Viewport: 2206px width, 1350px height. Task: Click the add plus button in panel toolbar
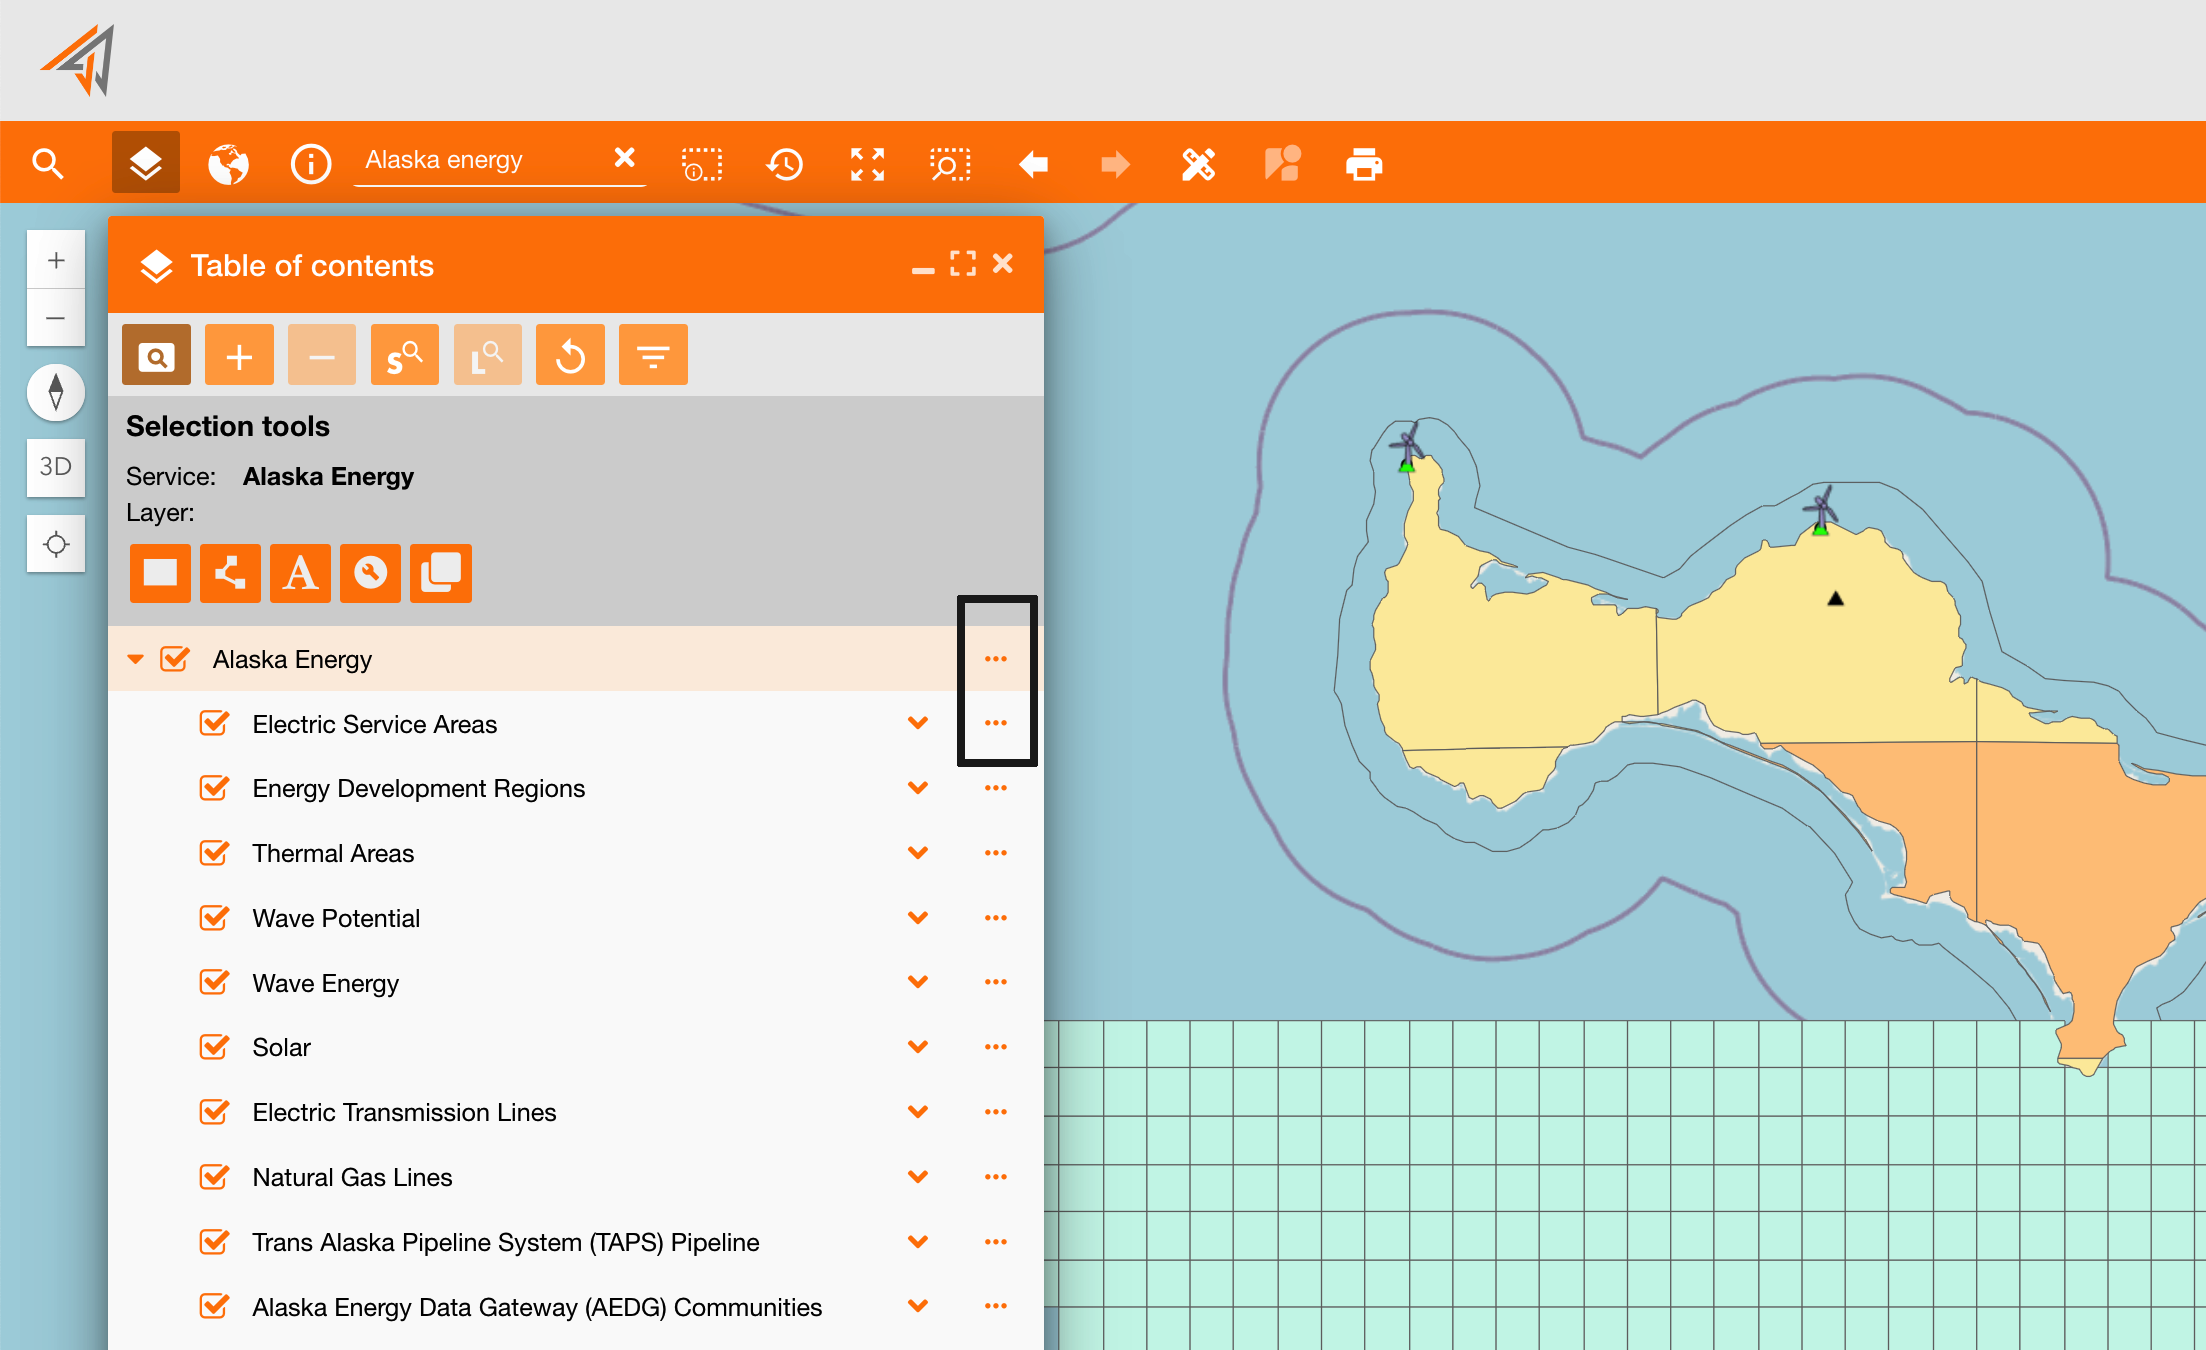[x=239, y=355]
